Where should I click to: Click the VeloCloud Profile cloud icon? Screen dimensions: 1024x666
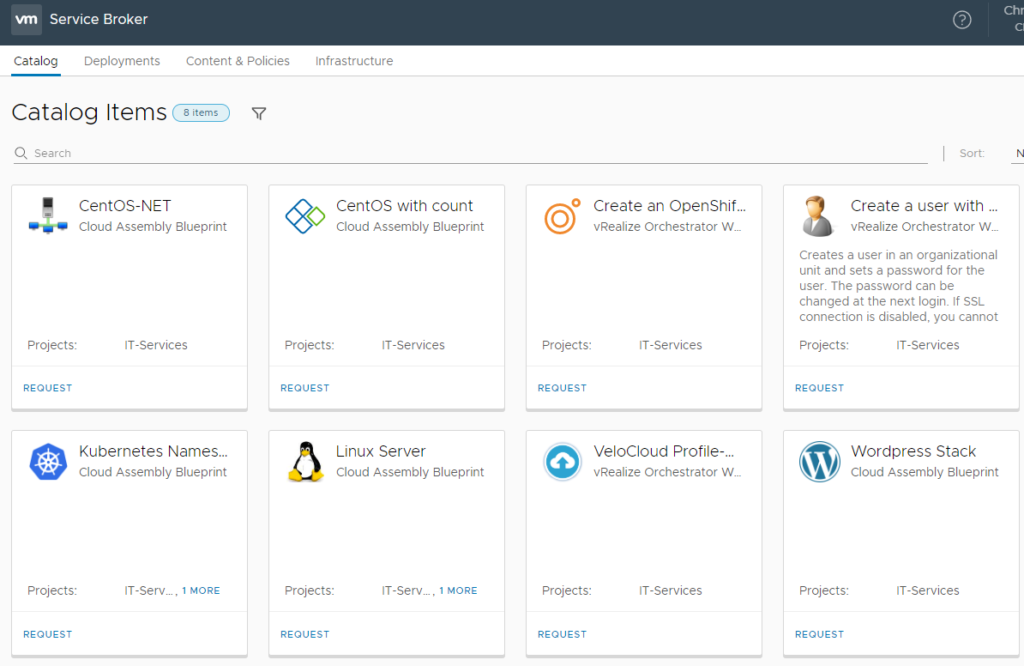(x=562, y=462)
